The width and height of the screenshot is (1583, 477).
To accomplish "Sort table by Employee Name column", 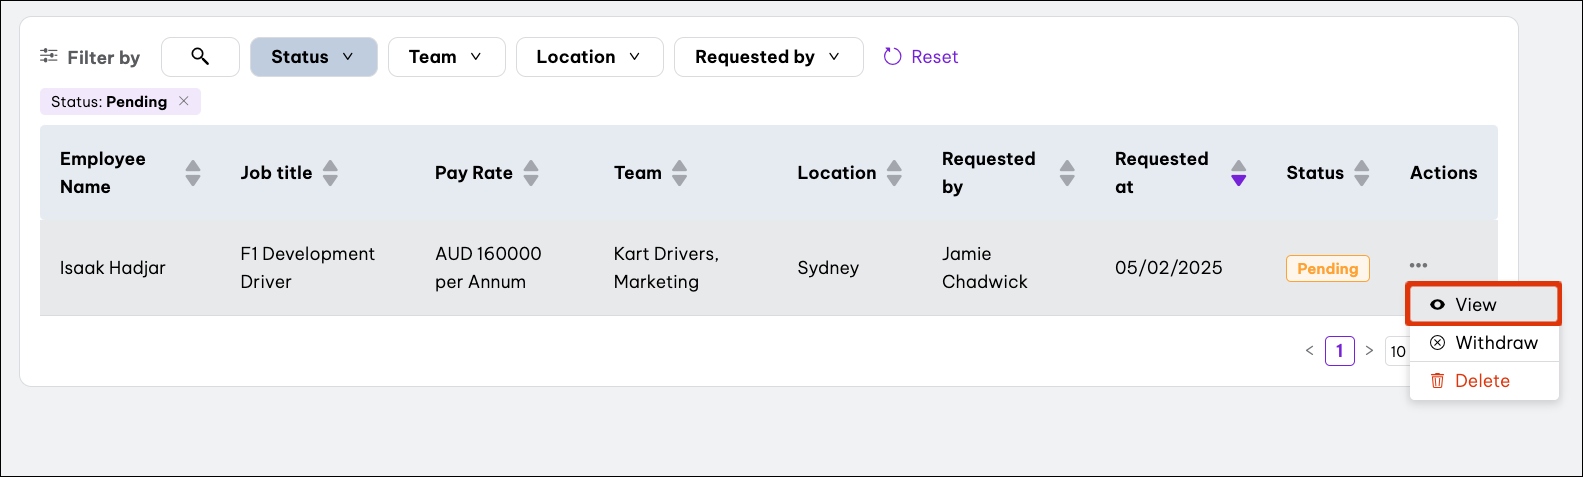I will click(x=193, y=173).
